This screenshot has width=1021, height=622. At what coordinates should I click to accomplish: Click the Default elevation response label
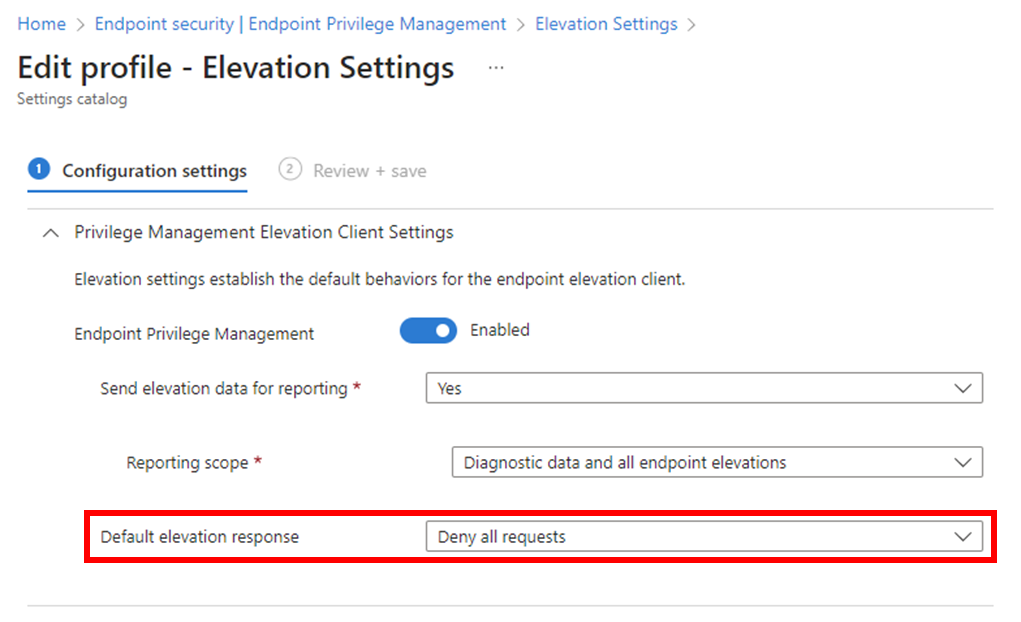pos(200,537)
